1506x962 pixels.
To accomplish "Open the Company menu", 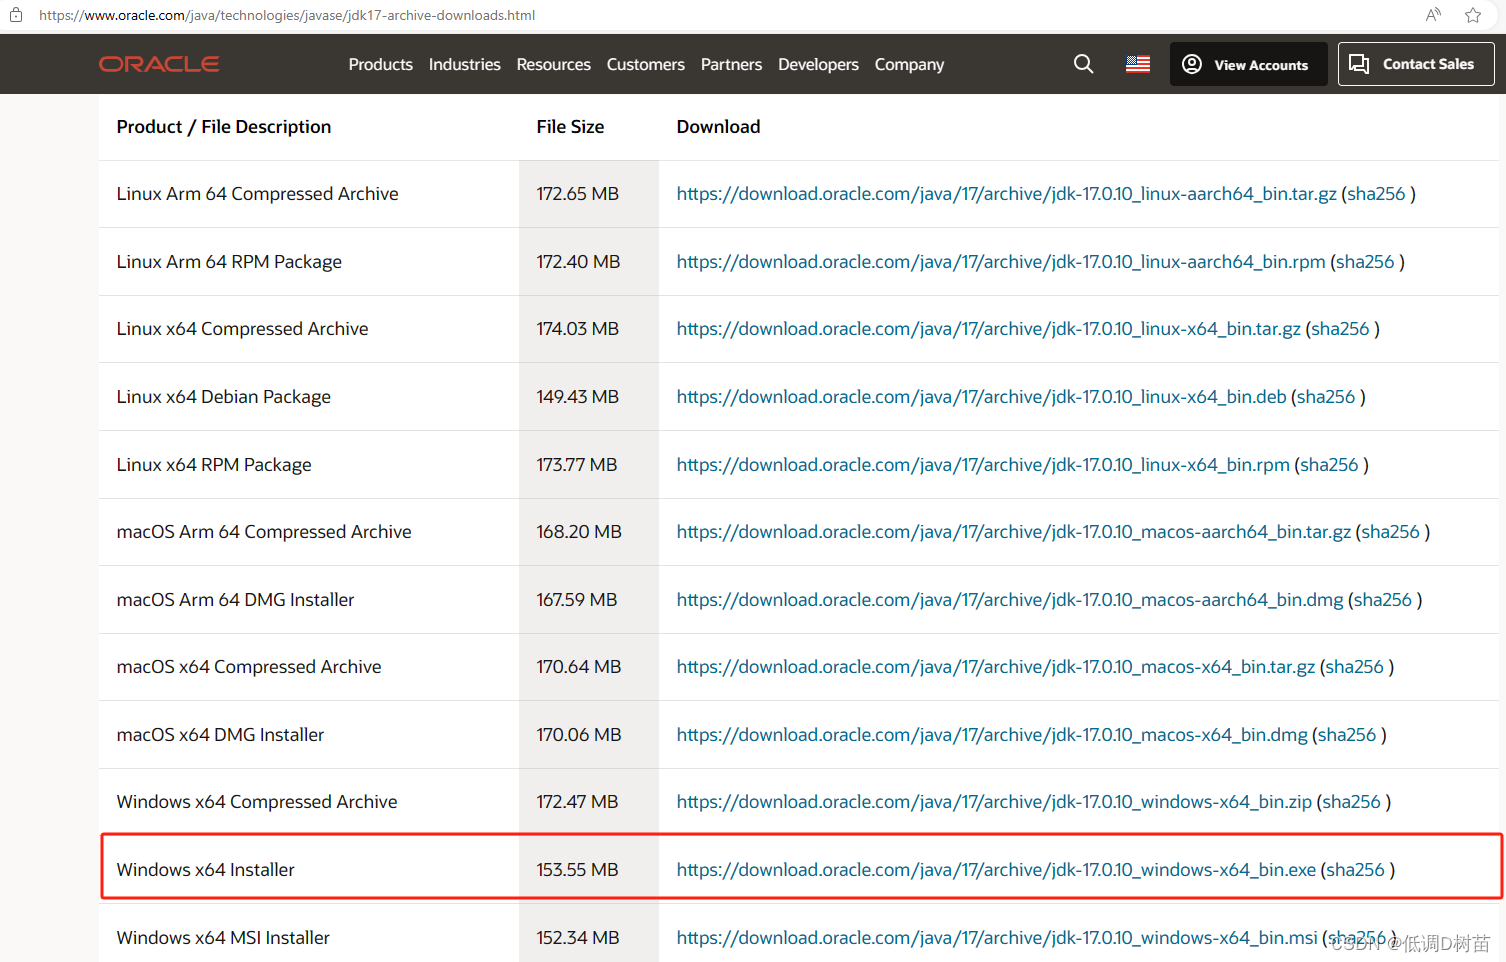I will [x=909, y=64].
